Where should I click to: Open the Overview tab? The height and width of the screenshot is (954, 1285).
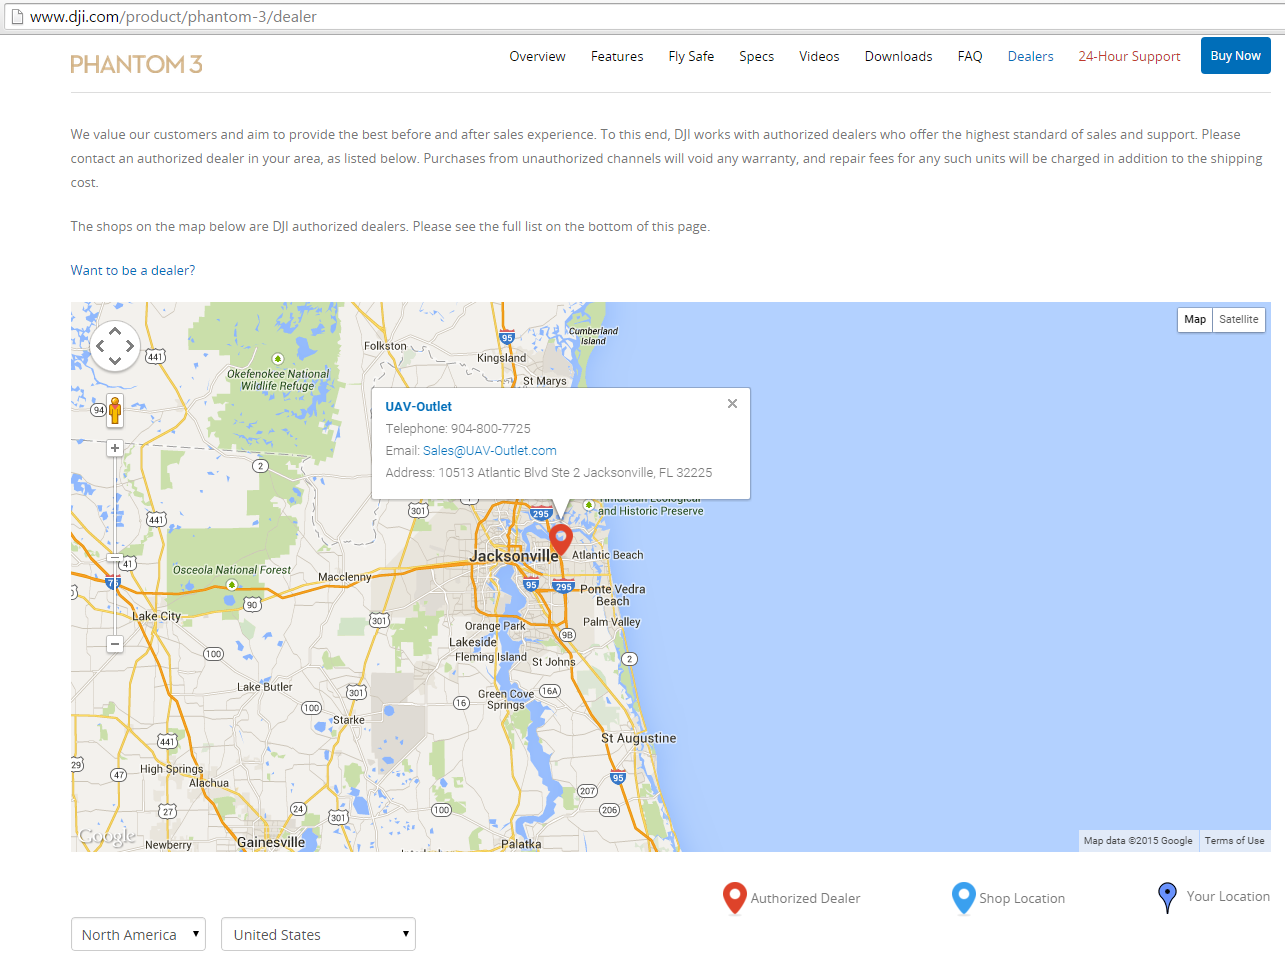point(537,56)
